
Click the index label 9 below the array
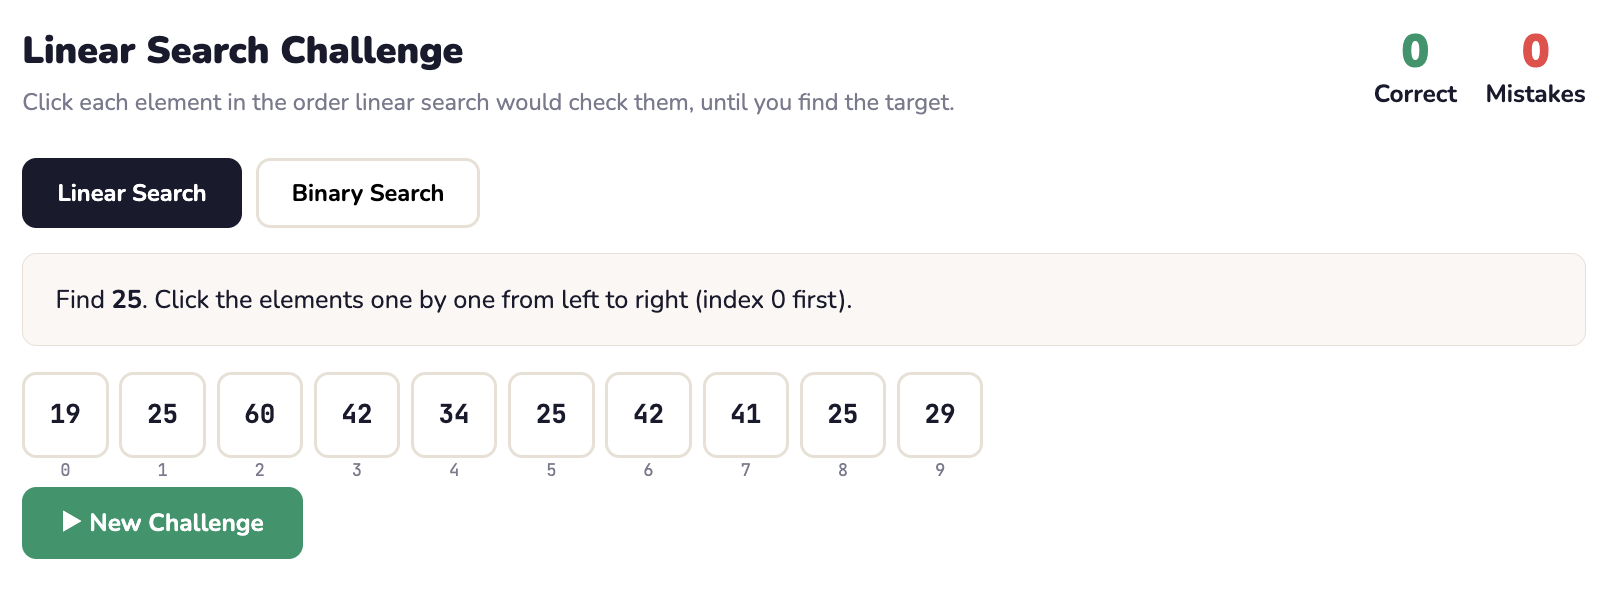(x=940, y=470)
